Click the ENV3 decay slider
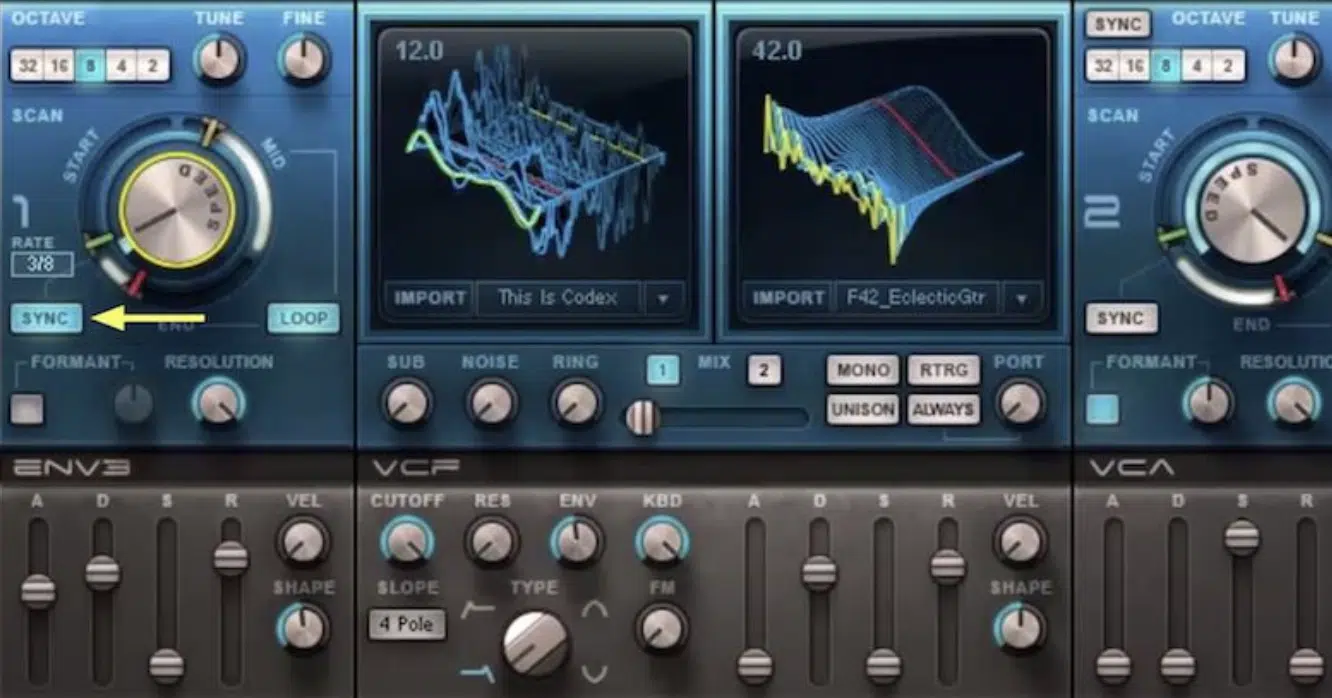 click(x=102, y=573)
